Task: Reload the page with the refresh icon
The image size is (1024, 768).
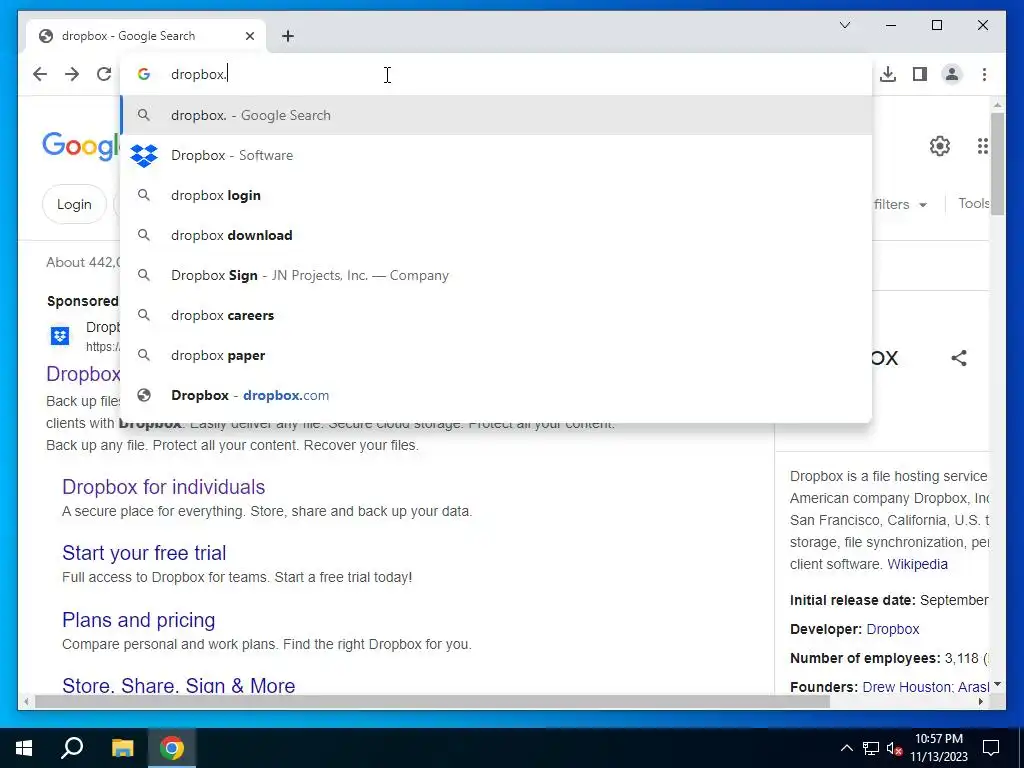Action: [104, 74]
